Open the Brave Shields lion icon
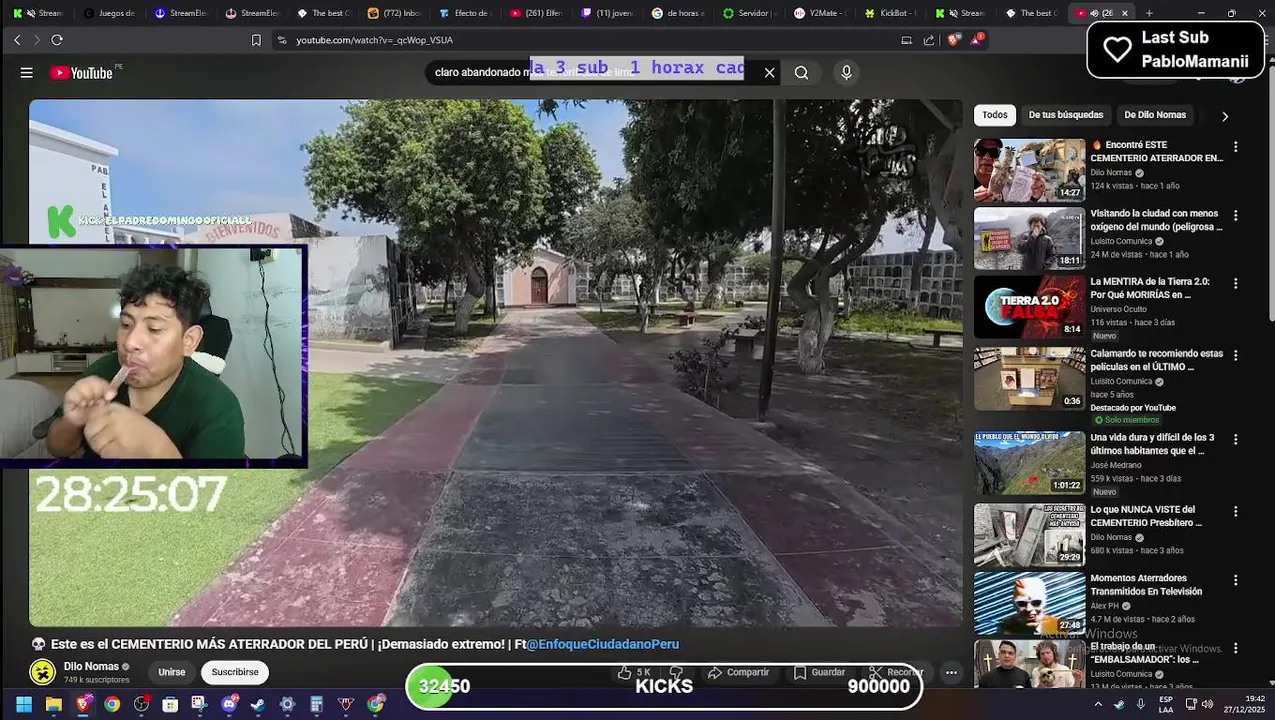The width and height of the screenshot is (1275, 720). click(953, 40)
